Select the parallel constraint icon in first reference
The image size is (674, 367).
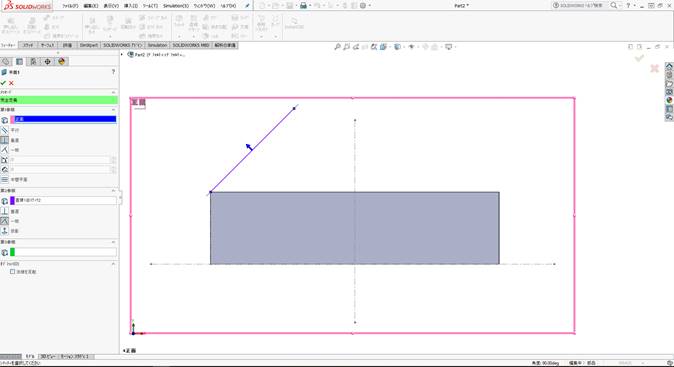[4, 130]
